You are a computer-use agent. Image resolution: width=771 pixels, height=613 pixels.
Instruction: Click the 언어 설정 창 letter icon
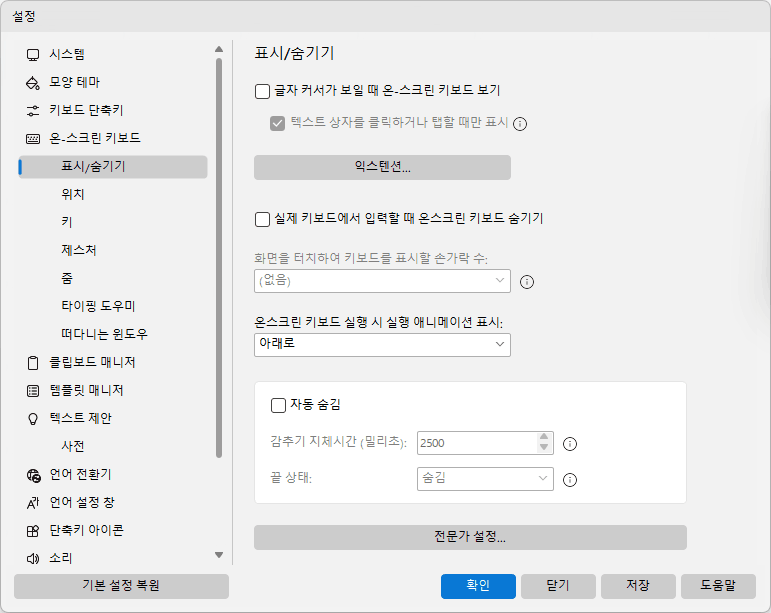pyautogui.click(x=33, y=503)
